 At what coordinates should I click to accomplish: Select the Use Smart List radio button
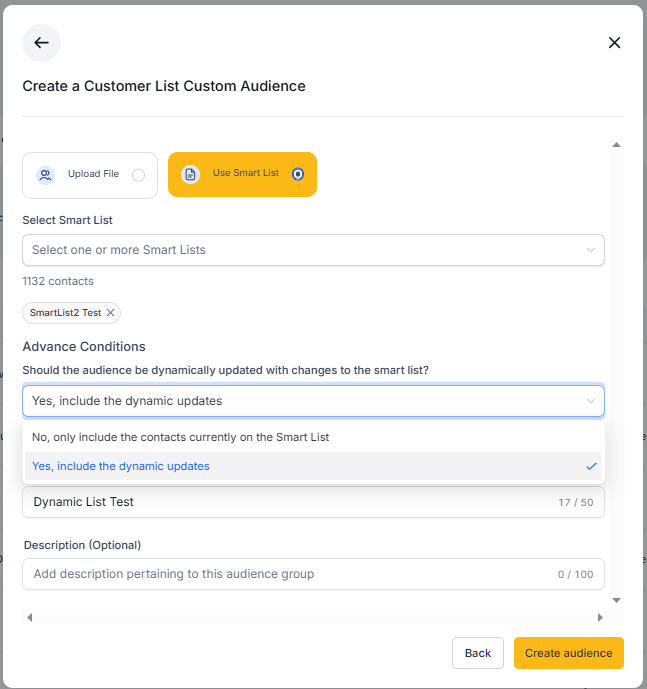[297, 174]
